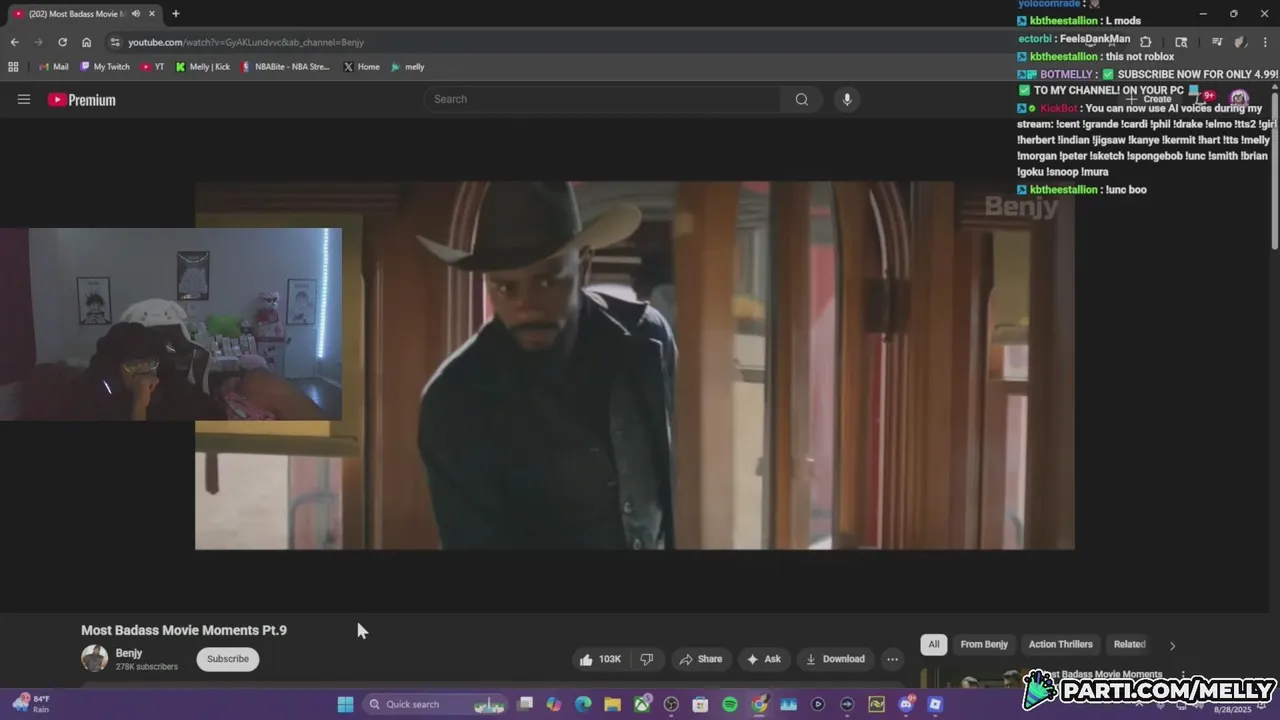Go back with browser back arrow
The width and height of the screenshot is (1280, 720).
[x=14, y=42]
